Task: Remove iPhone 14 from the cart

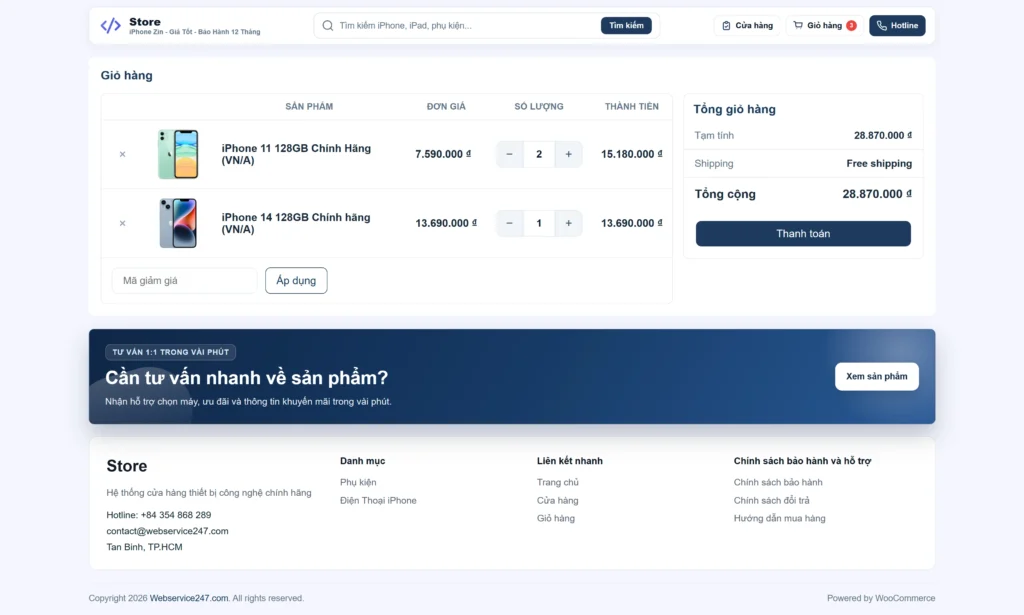Action: 123,223
